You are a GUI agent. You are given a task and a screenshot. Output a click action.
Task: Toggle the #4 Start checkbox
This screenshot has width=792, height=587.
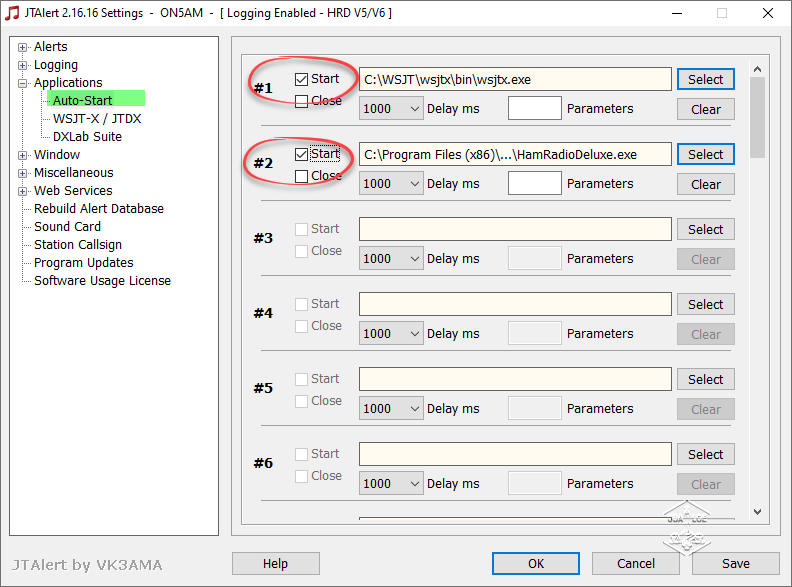[302, 304]
